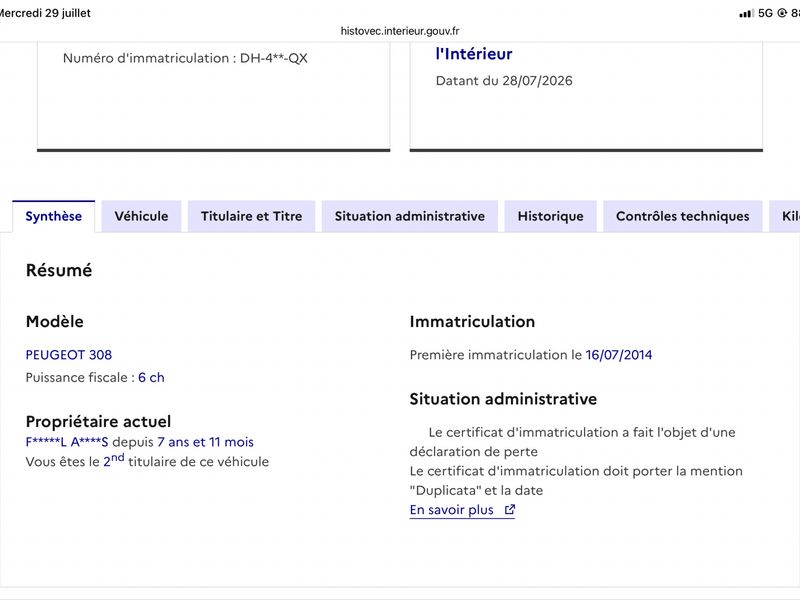Click the 7 ans et 11 mois duration
Image resolution: width=800 pixels, height=600 pixels.
(x=205, y=442)
